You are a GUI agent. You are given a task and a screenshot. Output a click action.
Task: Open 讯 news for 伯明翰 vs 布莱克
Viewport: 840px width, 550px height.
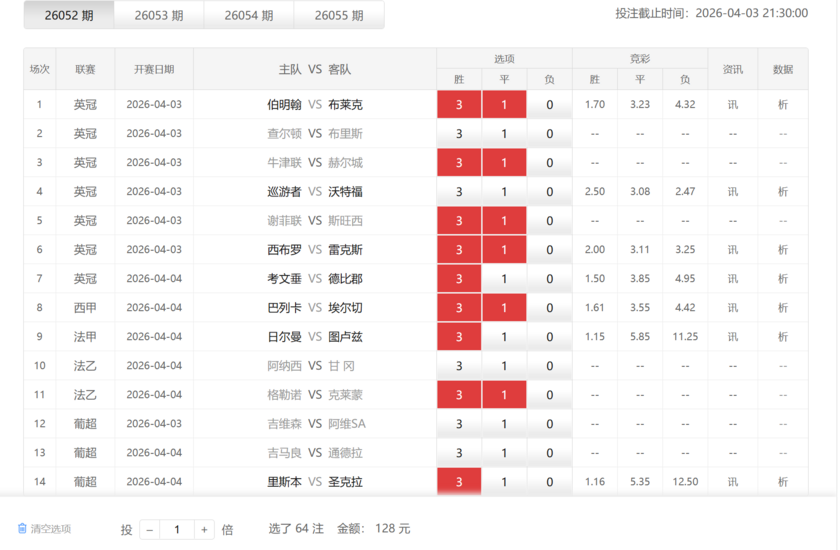pyautogui.click(x=732, y=104)
